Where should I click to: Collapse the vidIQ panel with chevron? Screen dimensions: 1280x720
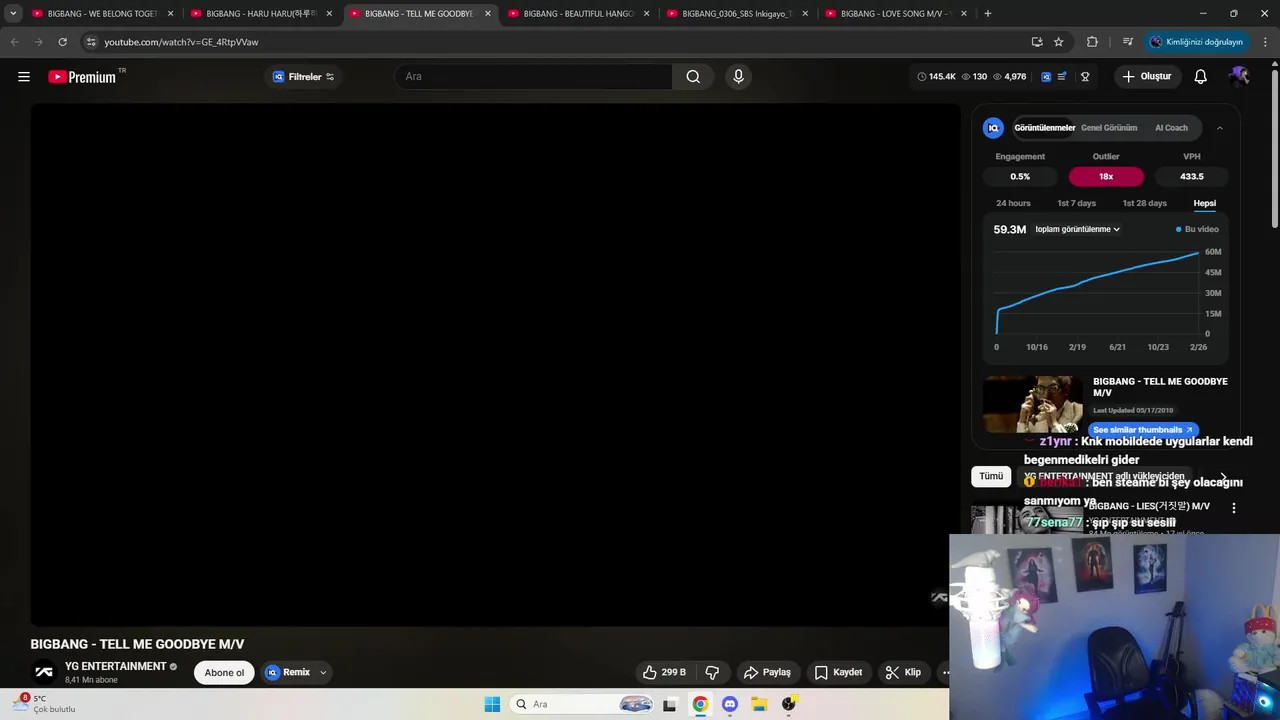point(1219,128)
